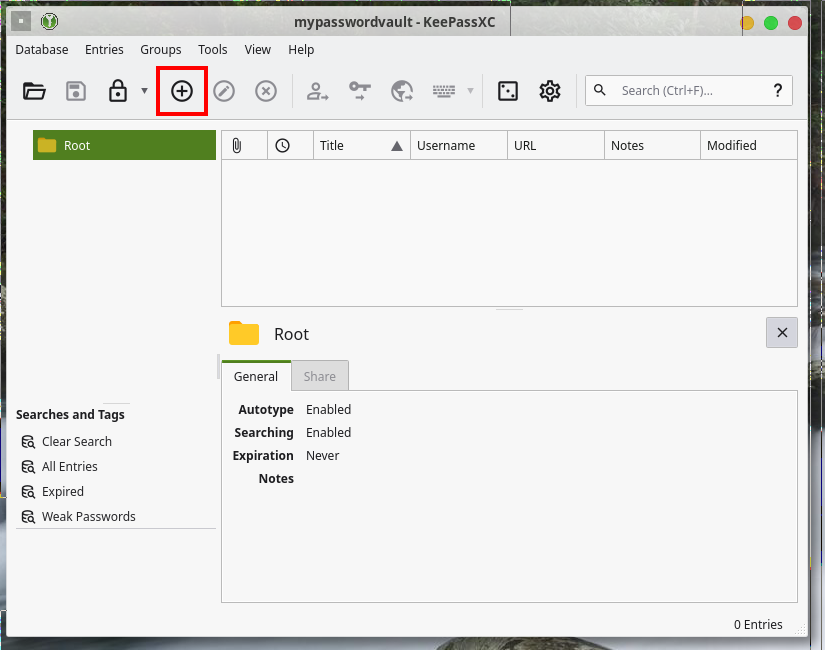Open the Help menu
The width and height of the screenshot is (825, 650).
(301, 49)
